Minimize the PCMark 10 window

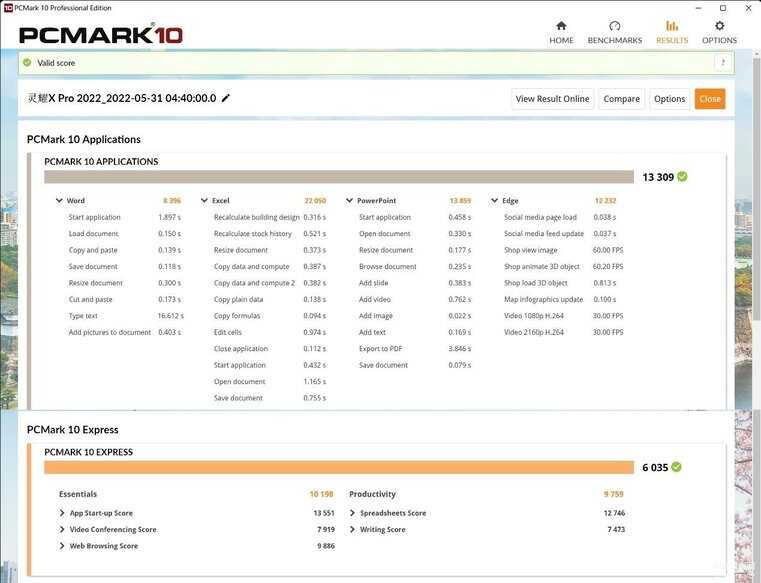[698, 8]
